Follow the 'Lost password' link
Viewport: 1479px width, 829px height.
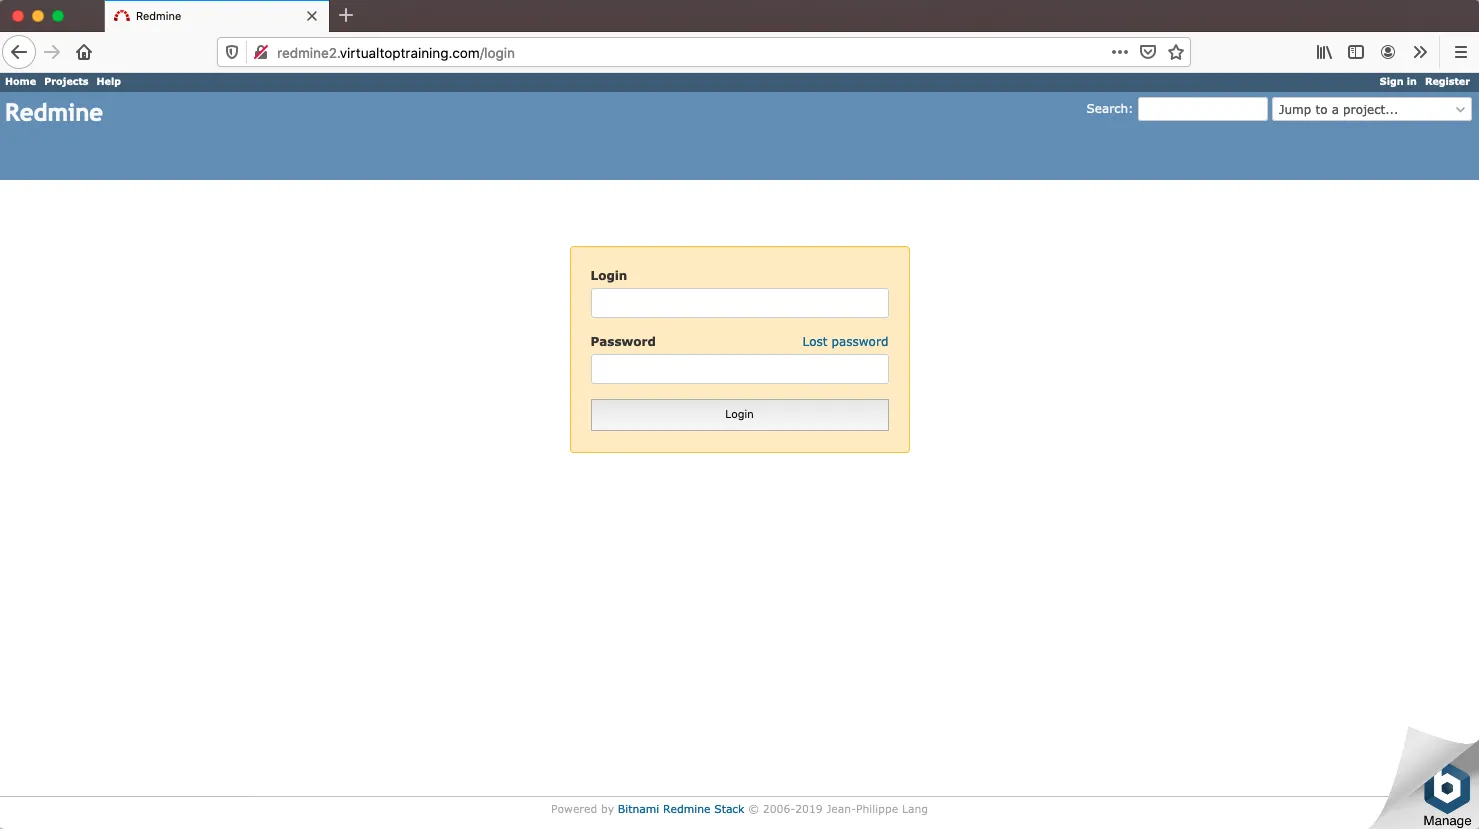tap(844, 342)
